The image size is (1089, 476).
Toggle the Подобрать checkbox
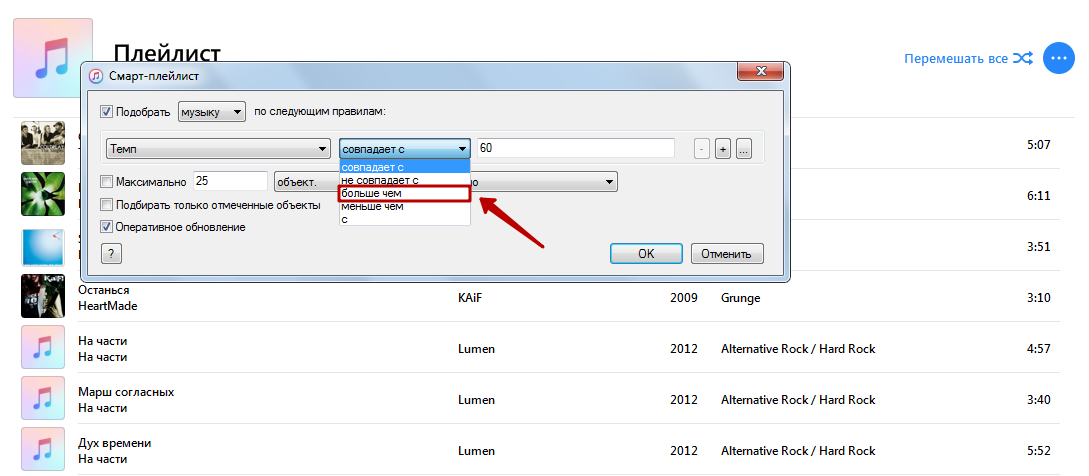[x=107, y=112]
